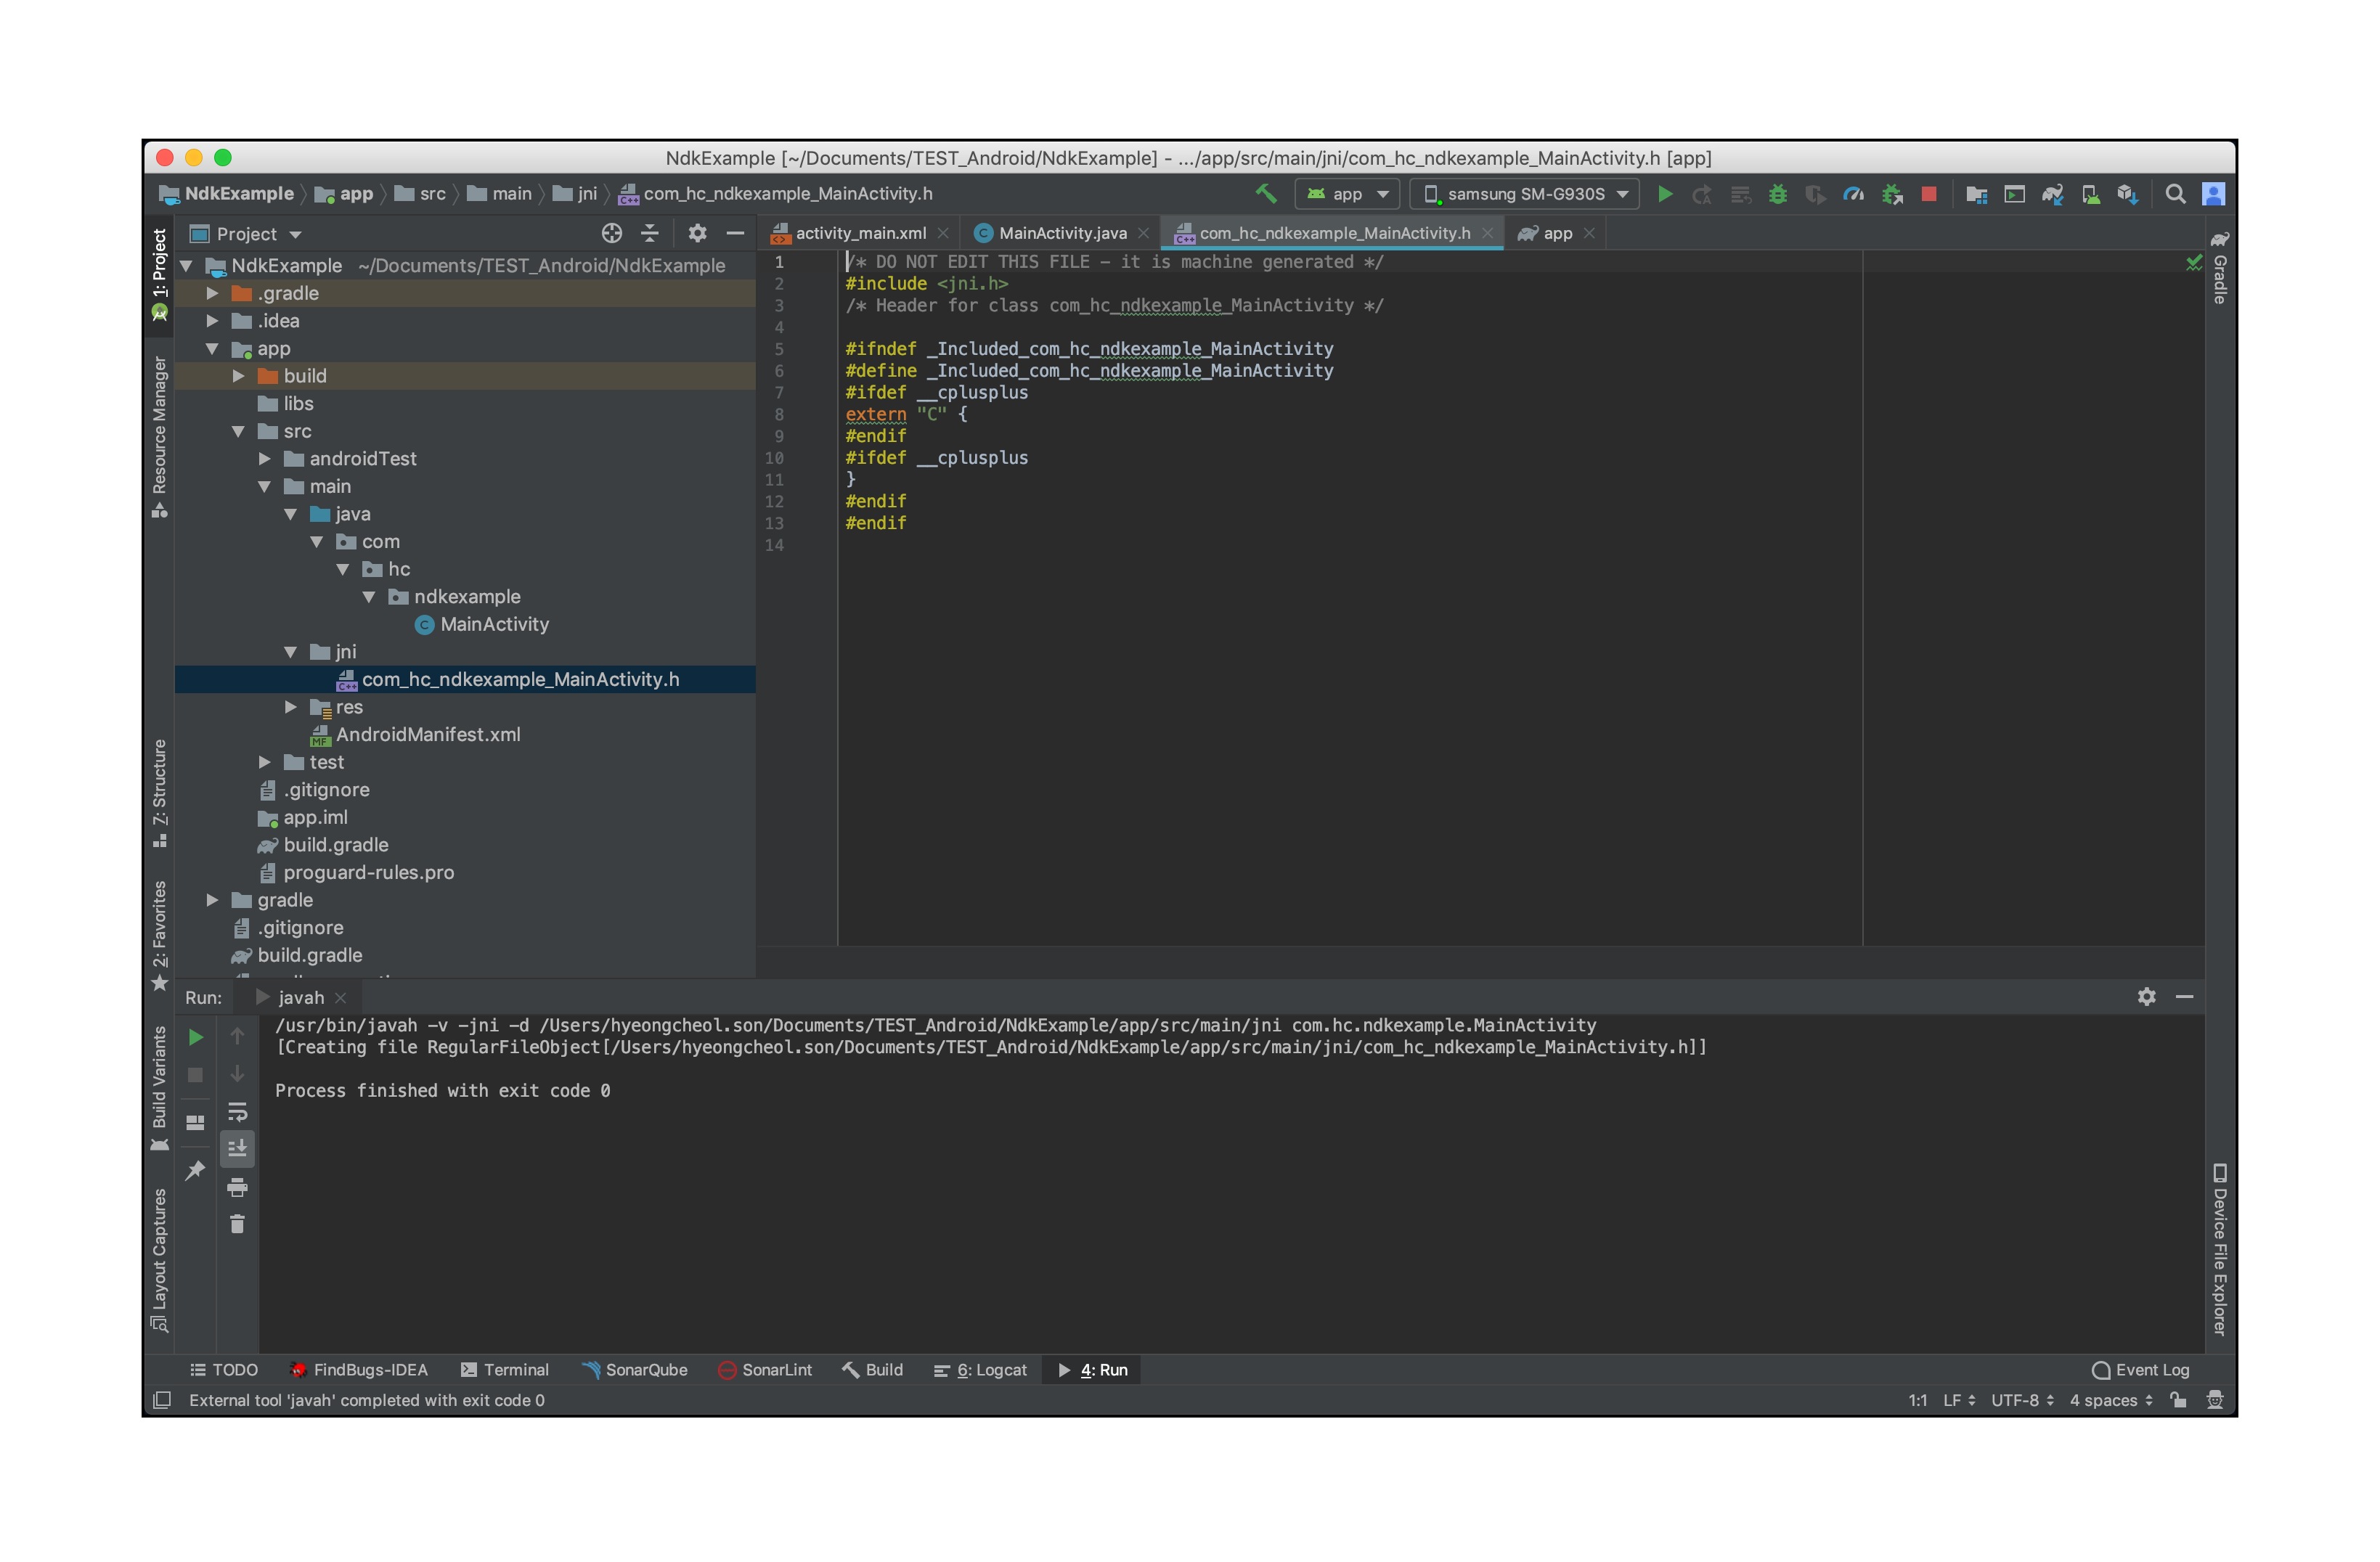Select AndroidManifest.xml in project tree
Screen dimensions: 2380x1562
click(x=427, y=735)
